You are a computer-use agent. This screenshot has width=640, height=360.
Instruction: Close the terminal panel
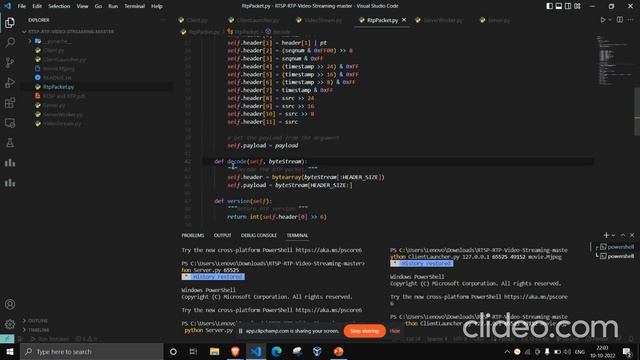click(632, 235)
